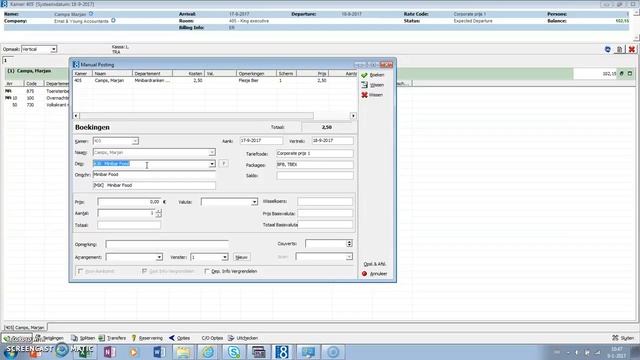Click the Aank. date field

point(261,140)
